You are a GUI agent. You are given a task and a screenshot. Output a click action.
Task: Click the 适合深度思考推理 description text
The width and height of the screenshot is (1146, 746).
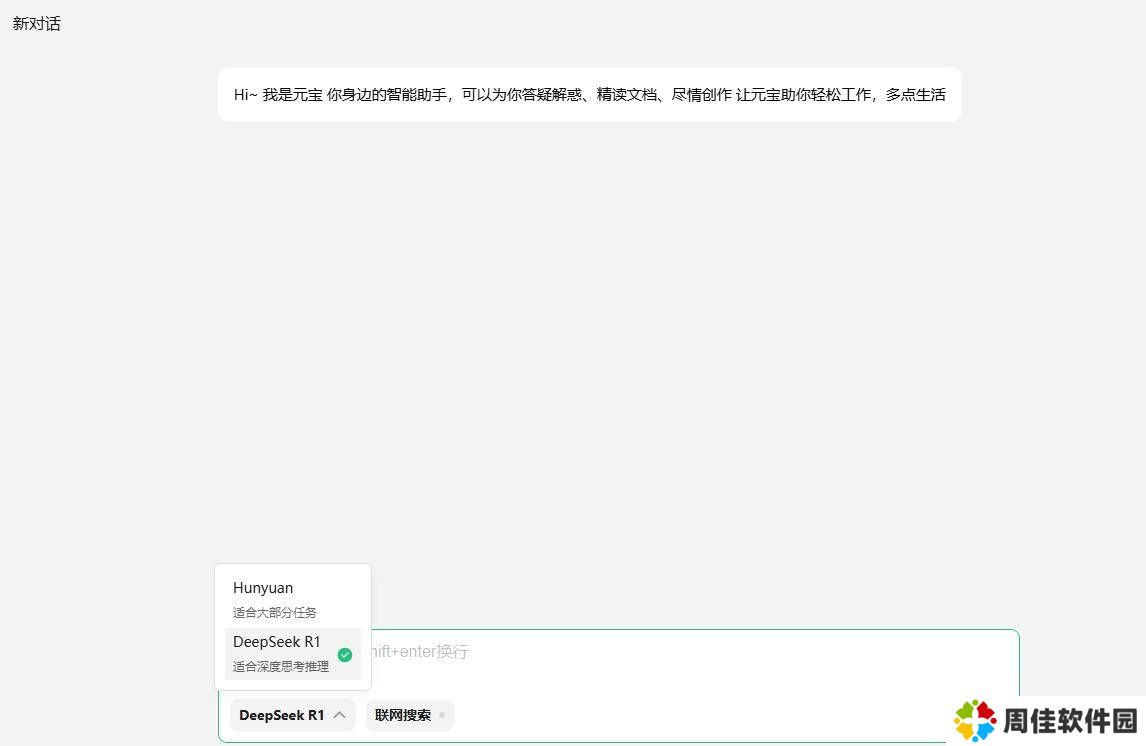point(281,666)
